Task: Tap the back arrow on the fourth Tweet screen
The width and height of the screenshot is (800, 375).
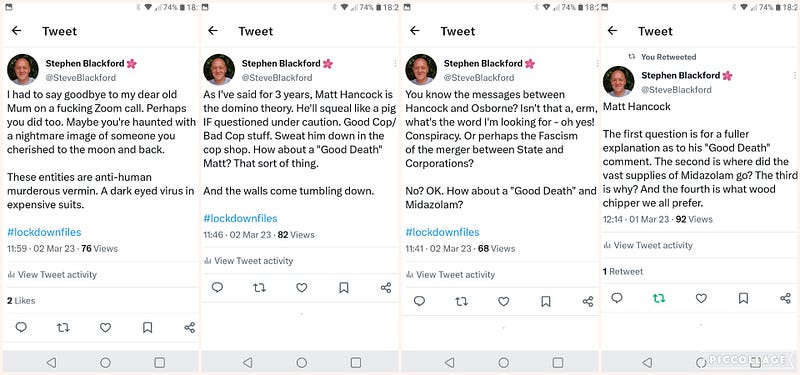Action: tap(612, 31)
